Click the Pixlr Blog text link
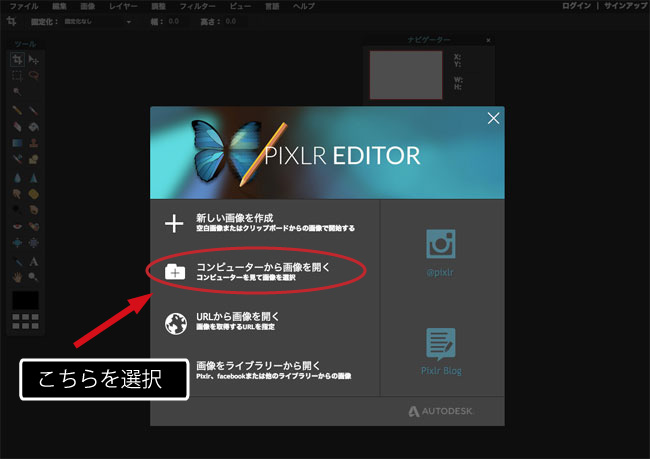 click(441, 371)
